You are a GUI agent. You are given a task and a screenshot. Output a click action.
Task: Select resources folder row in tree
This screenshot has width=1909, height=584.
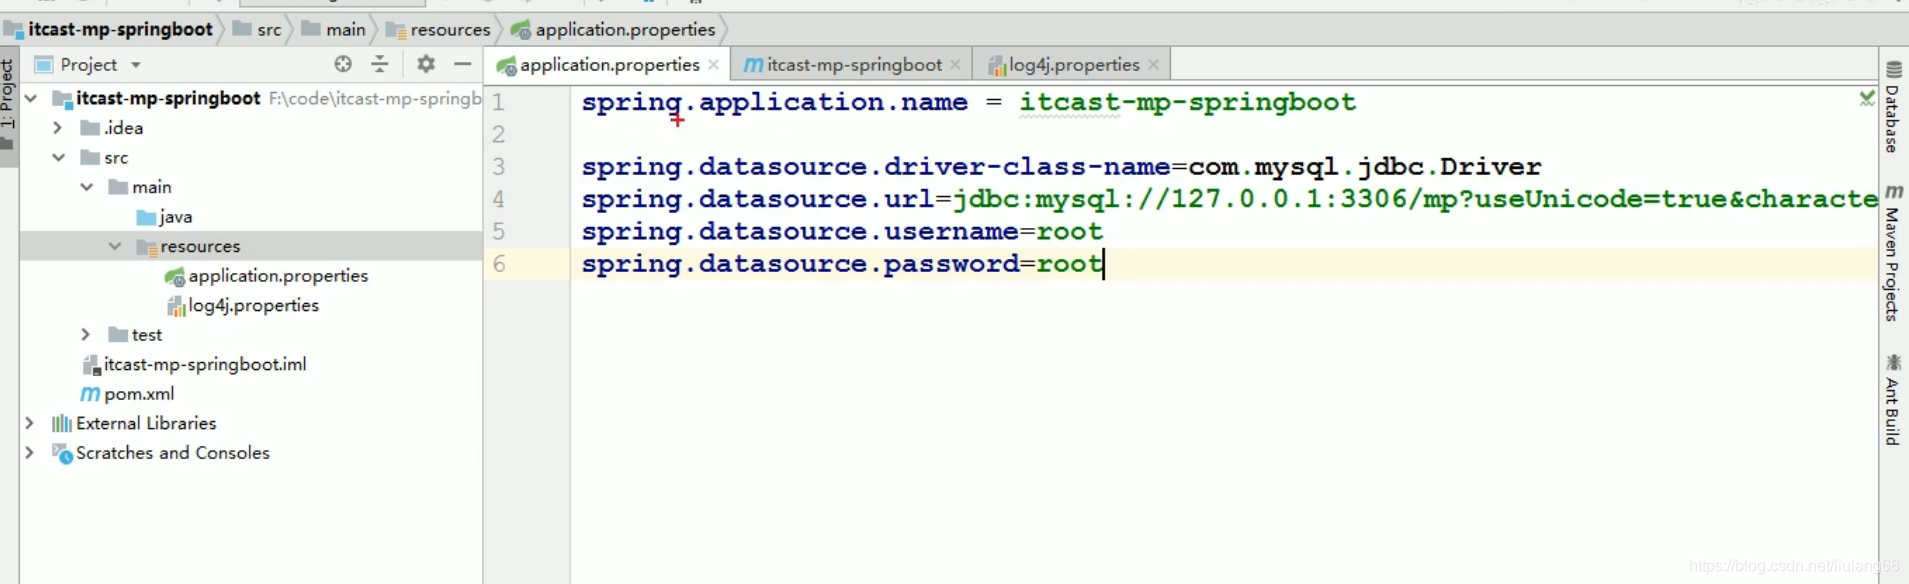pyautogui.click(x=251, y=246)
